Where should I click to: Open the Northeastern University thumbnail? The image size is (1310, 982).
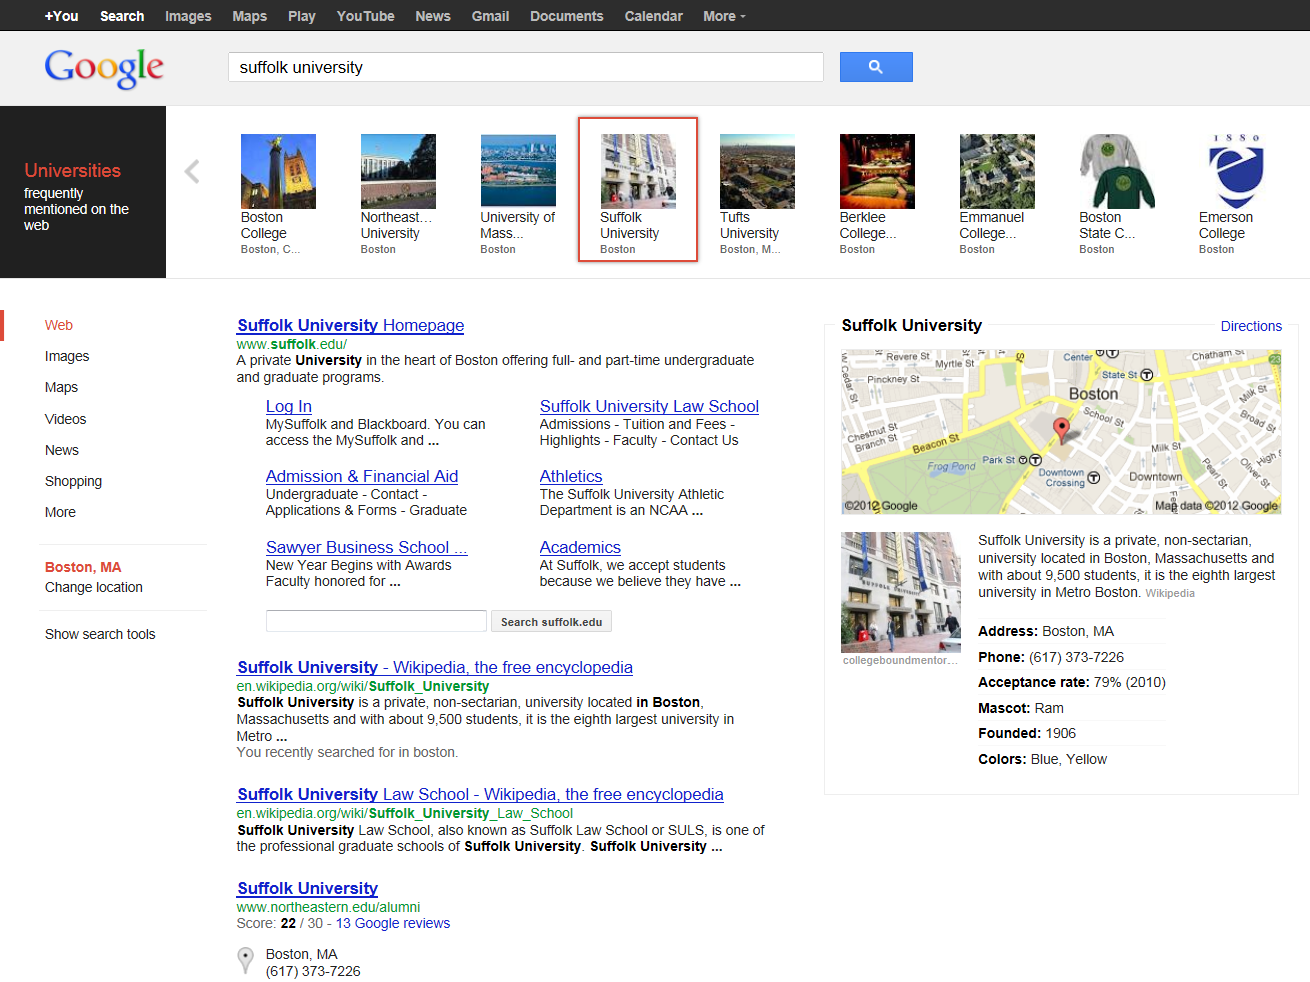coord(398,171)
